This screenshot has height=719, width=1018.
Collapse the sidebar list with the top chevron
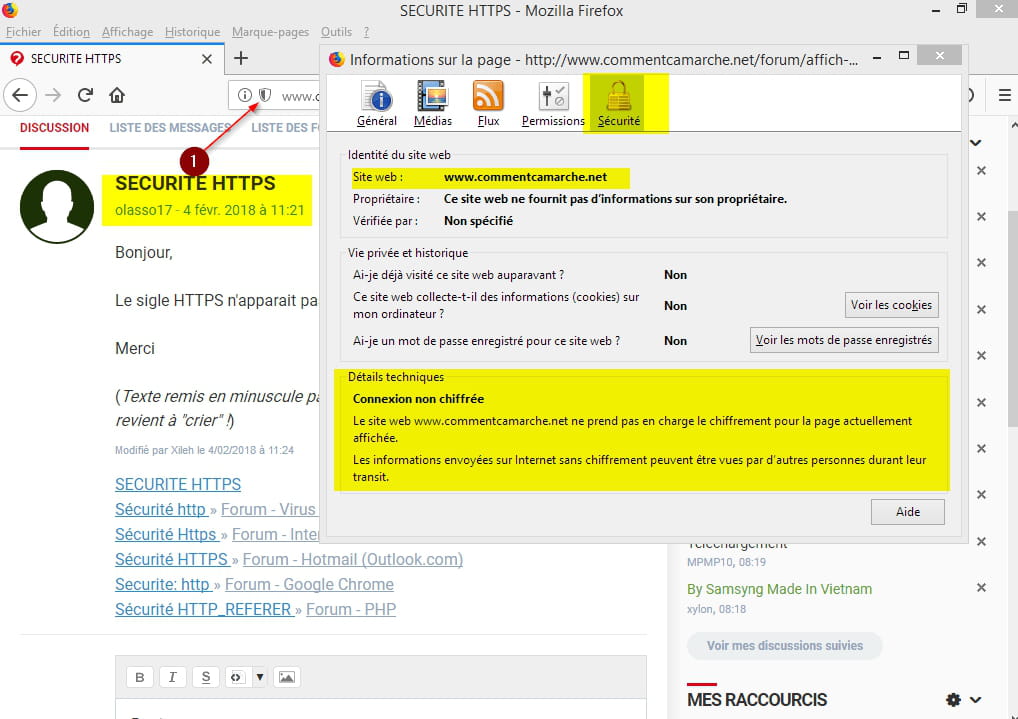click(976, 143)
